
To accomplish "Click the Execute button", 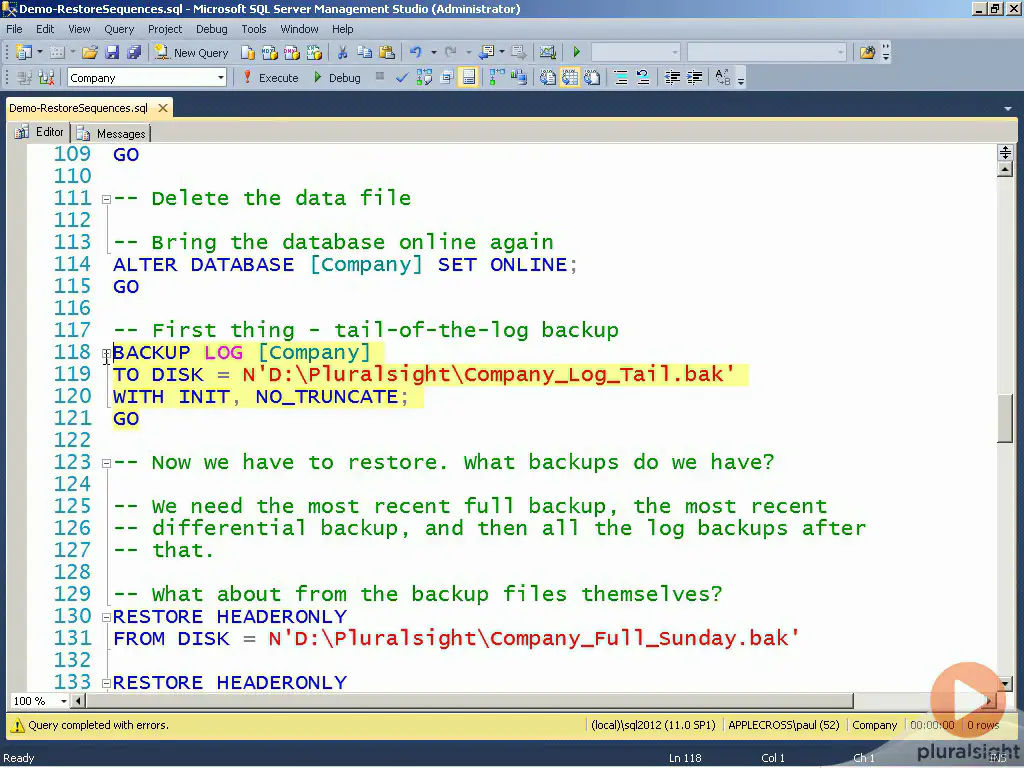I will [270, 78].
